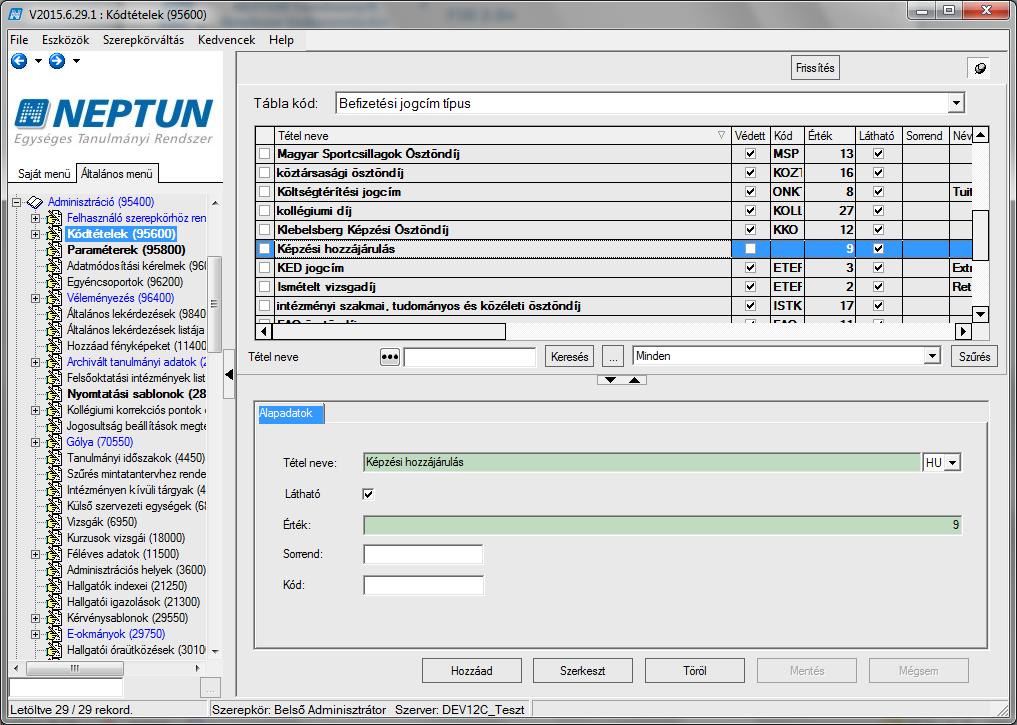
Task: Click the Administráció book icon
Action: pos(34,202)
